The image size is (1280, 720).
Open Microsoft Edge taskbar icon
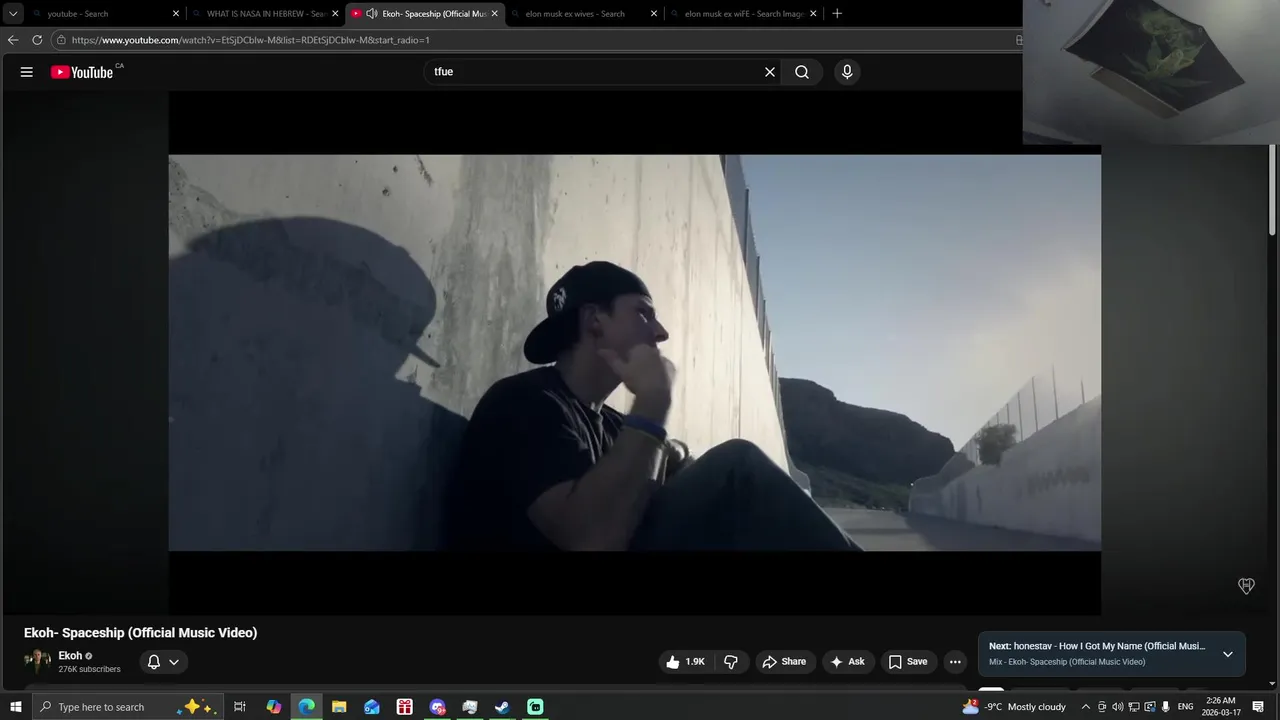(306, 707)
